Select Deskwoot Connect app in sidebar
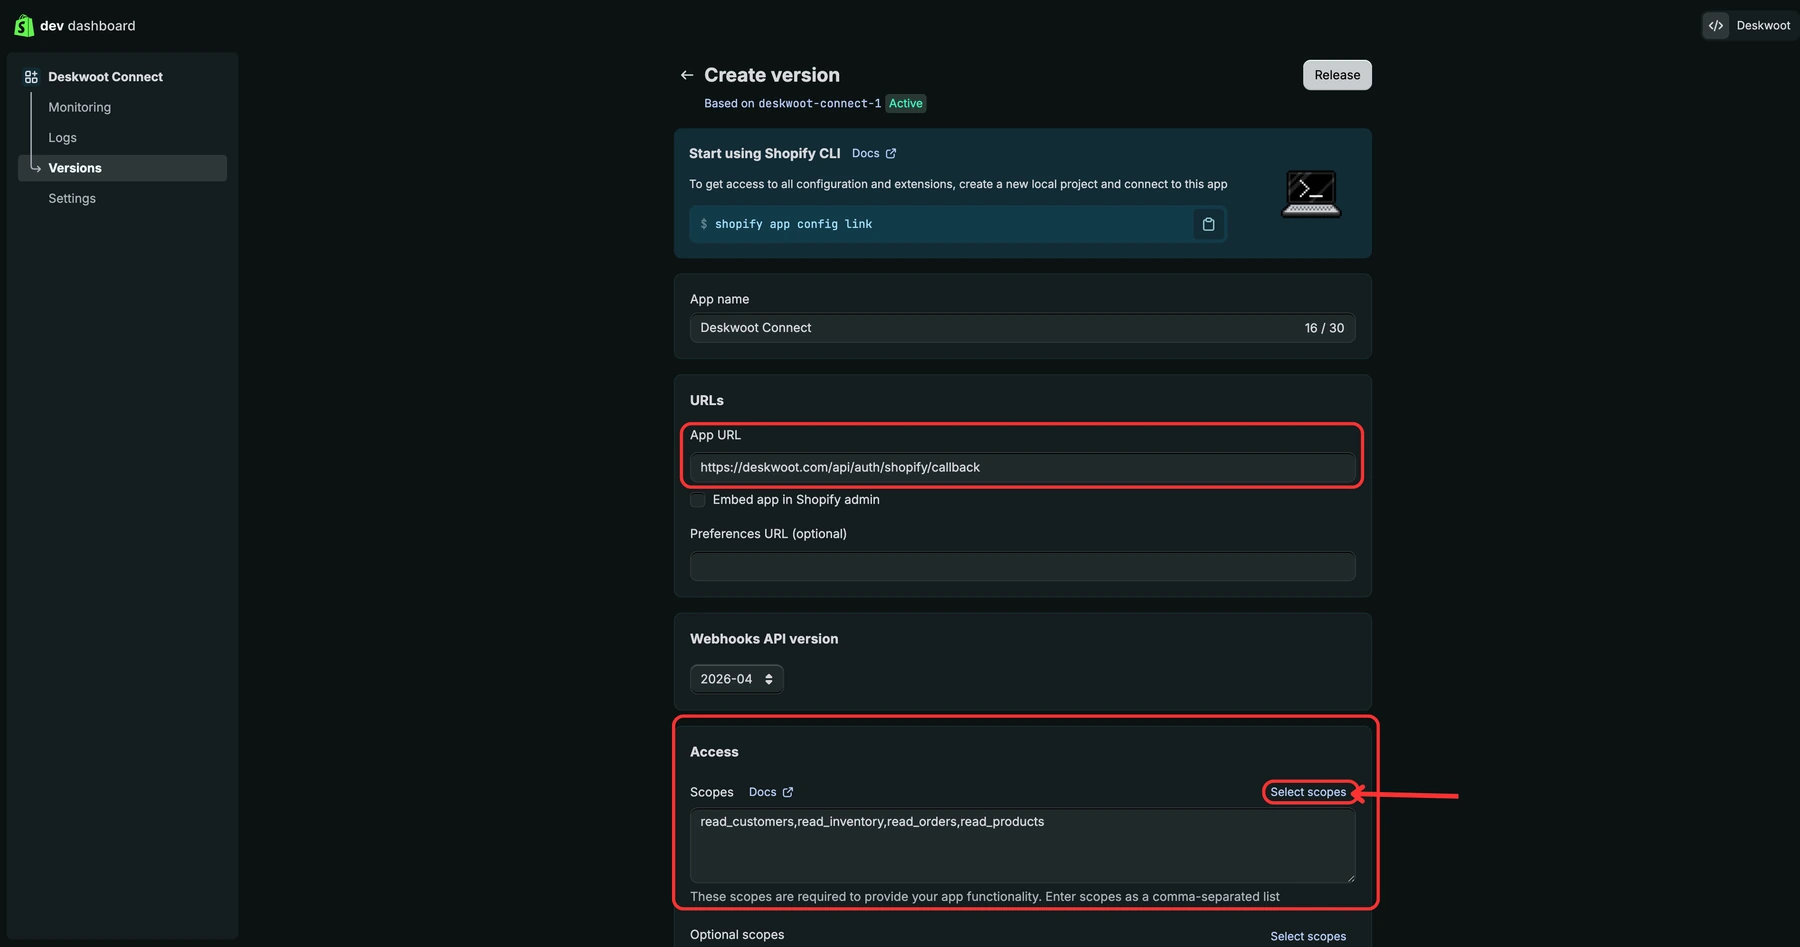1800x947 pixels. [x=105, y=77]
